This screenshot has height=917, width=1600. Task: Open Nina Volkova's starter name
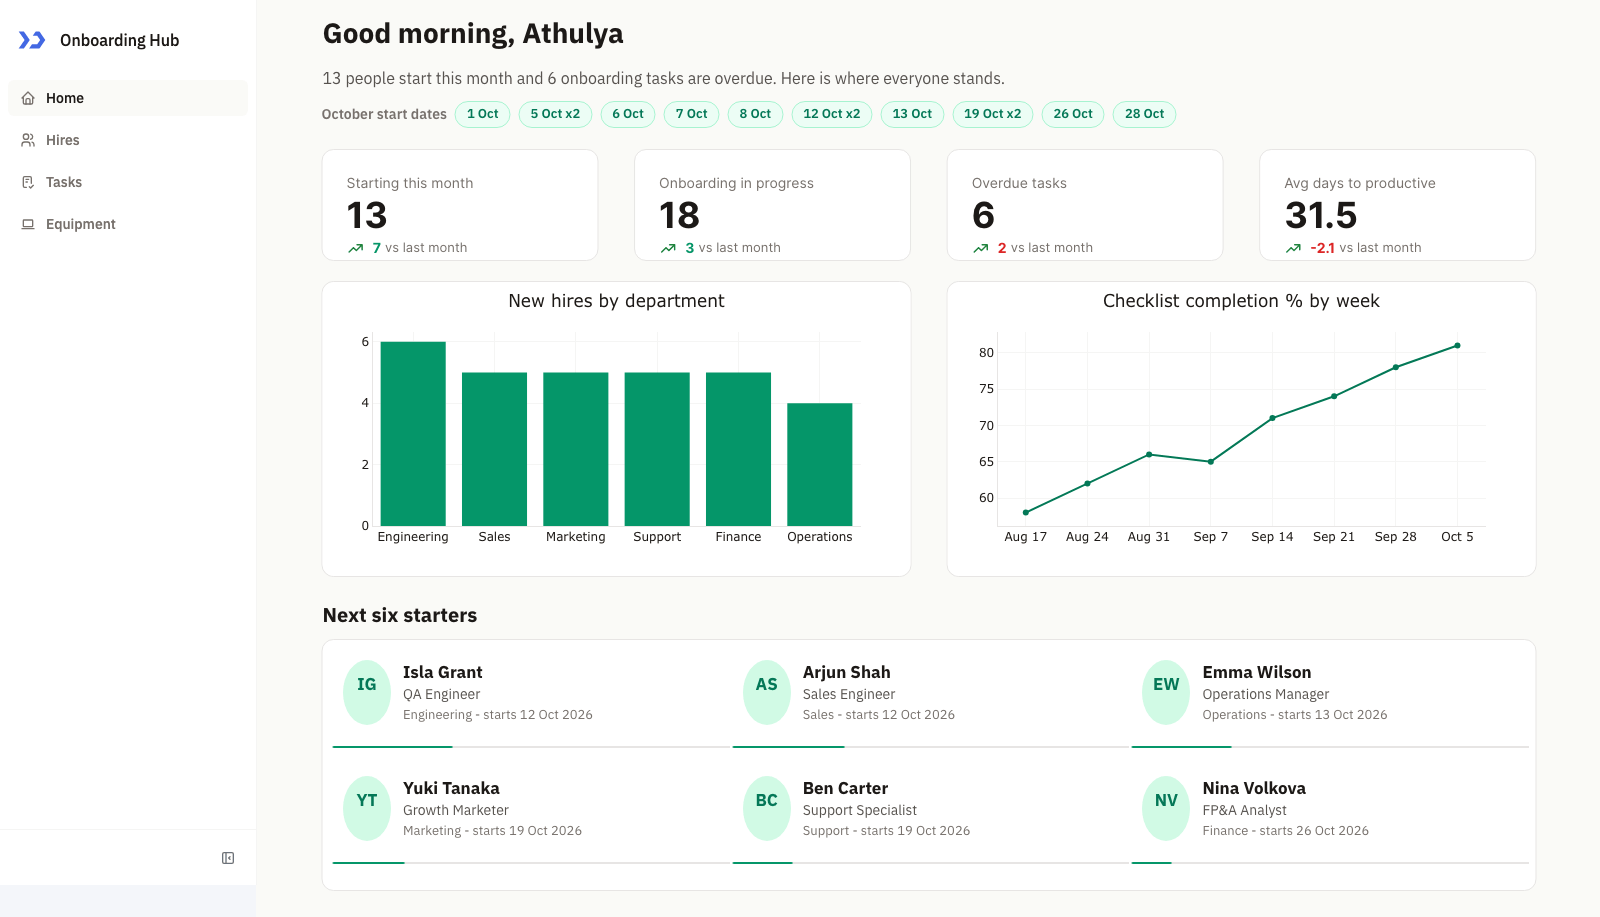pyautogui.click(x=1254, y=788)
